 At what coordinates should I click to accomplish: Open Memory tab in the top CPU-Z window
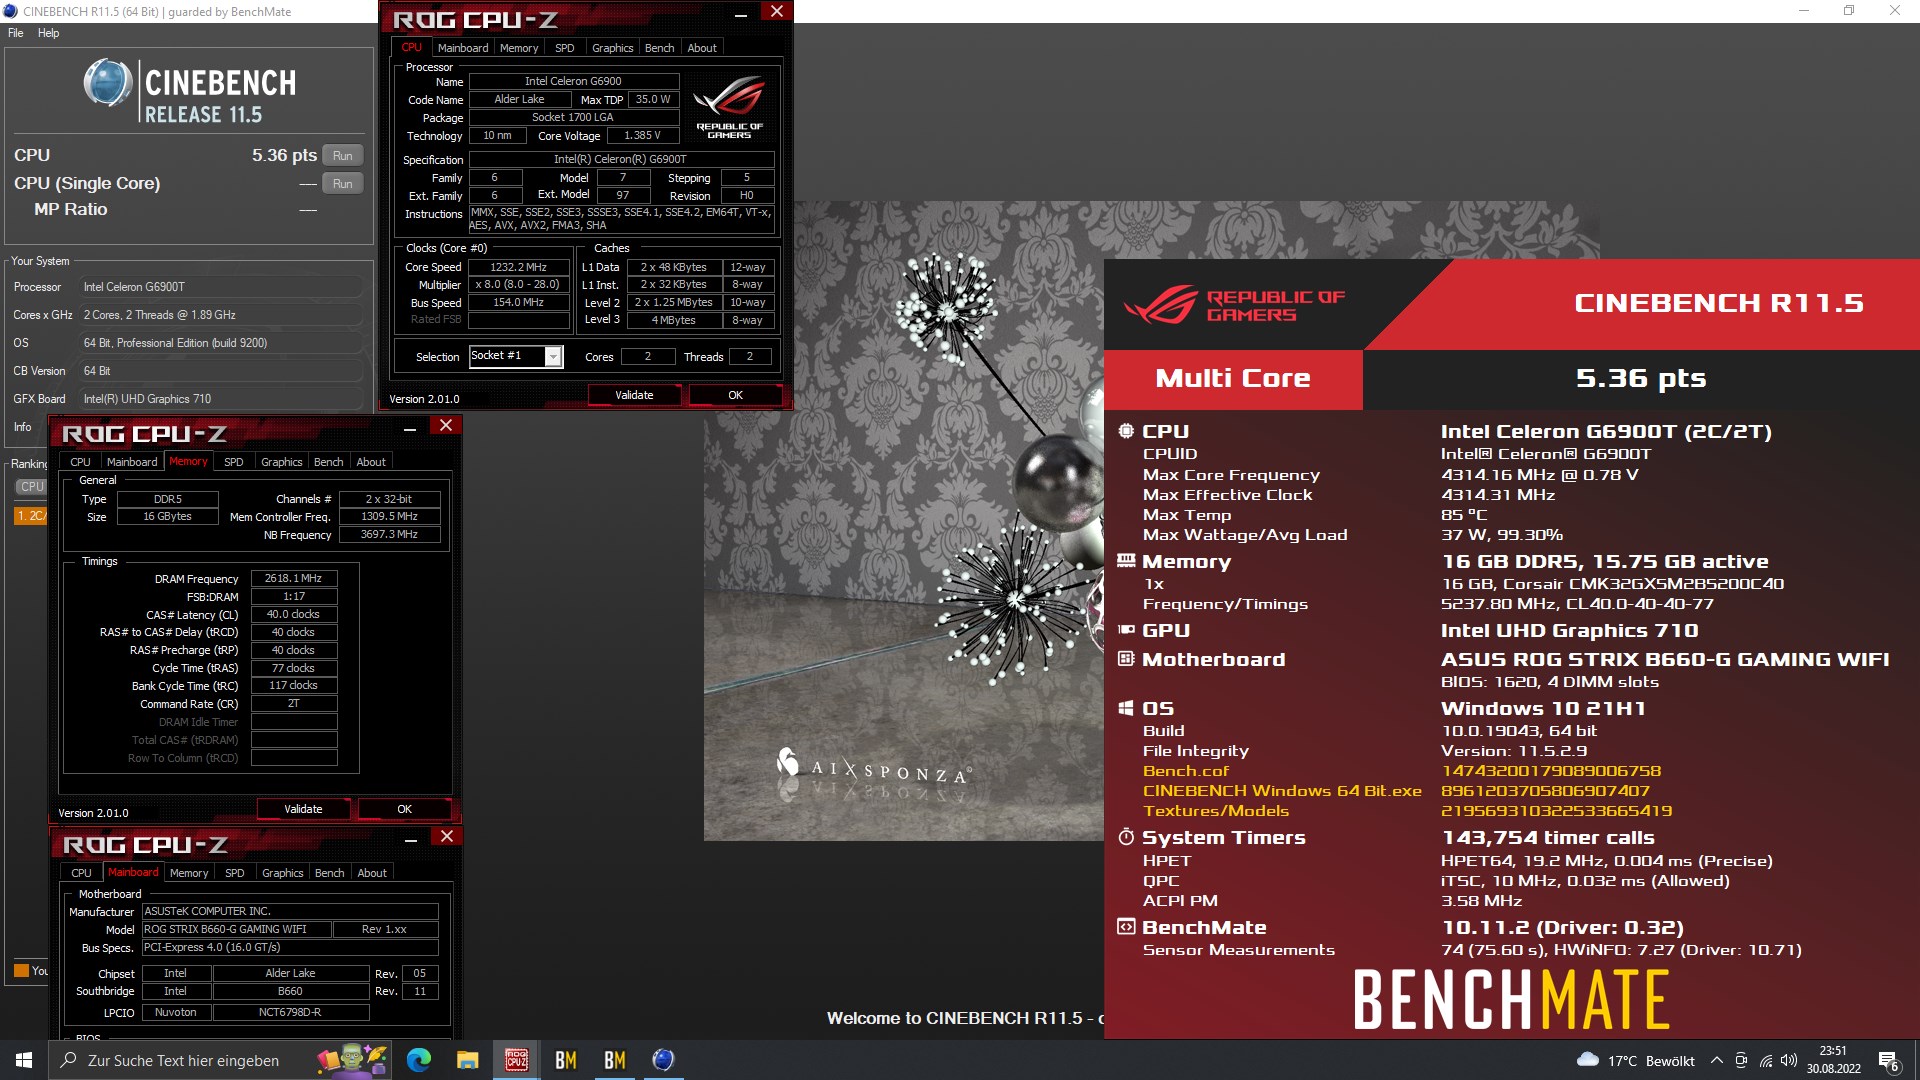(x=519, y=48)
